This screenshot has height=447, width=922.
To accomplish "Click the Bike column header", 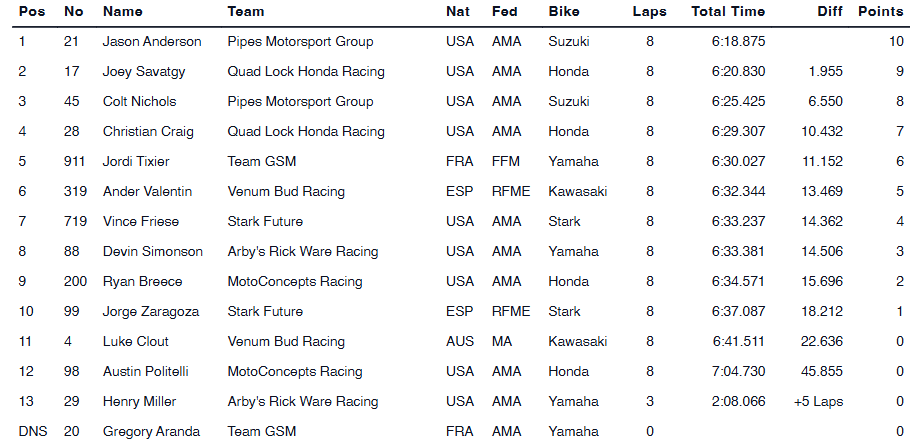I will (x=564, y=12).
